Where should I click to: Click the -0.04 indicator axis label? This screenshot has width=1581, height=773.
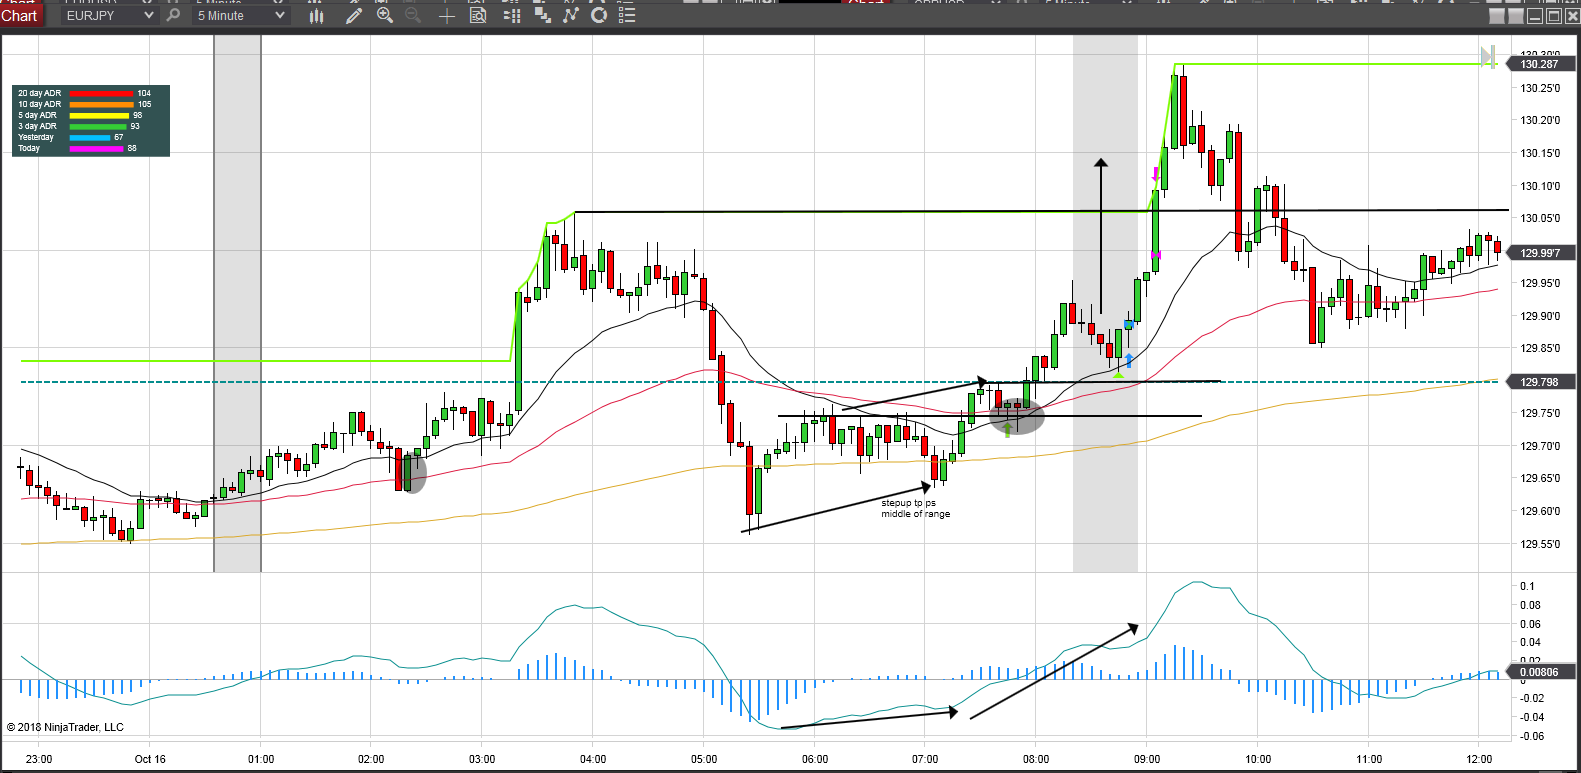[1532, 717]
